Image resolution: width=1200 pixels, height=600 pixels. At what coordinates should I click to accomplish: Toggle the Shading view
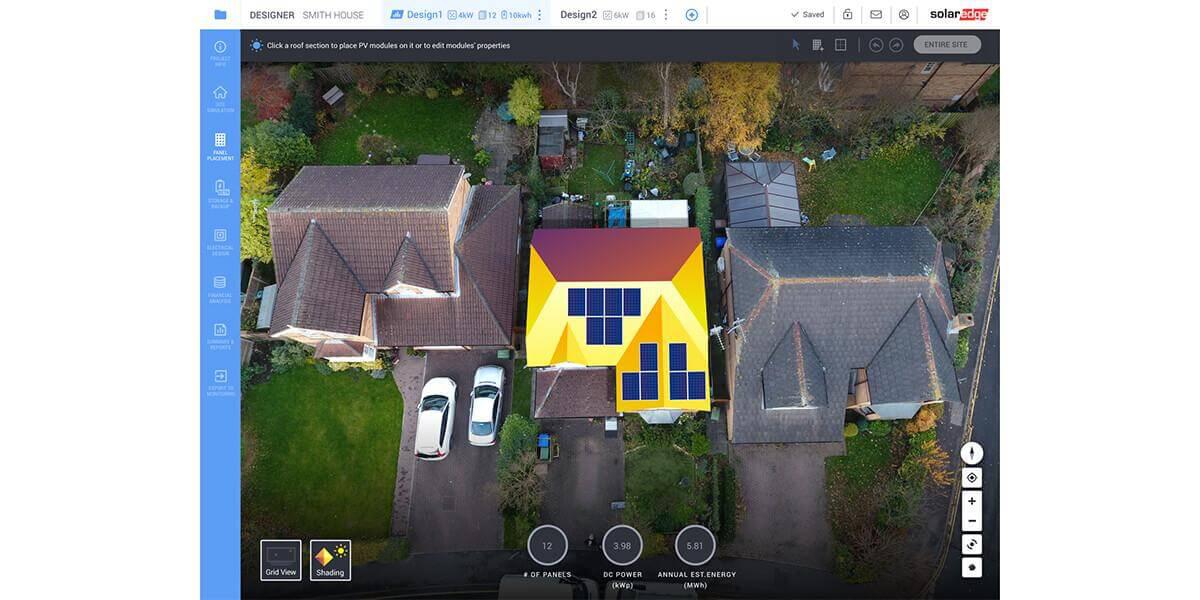(x=330, y=560)
